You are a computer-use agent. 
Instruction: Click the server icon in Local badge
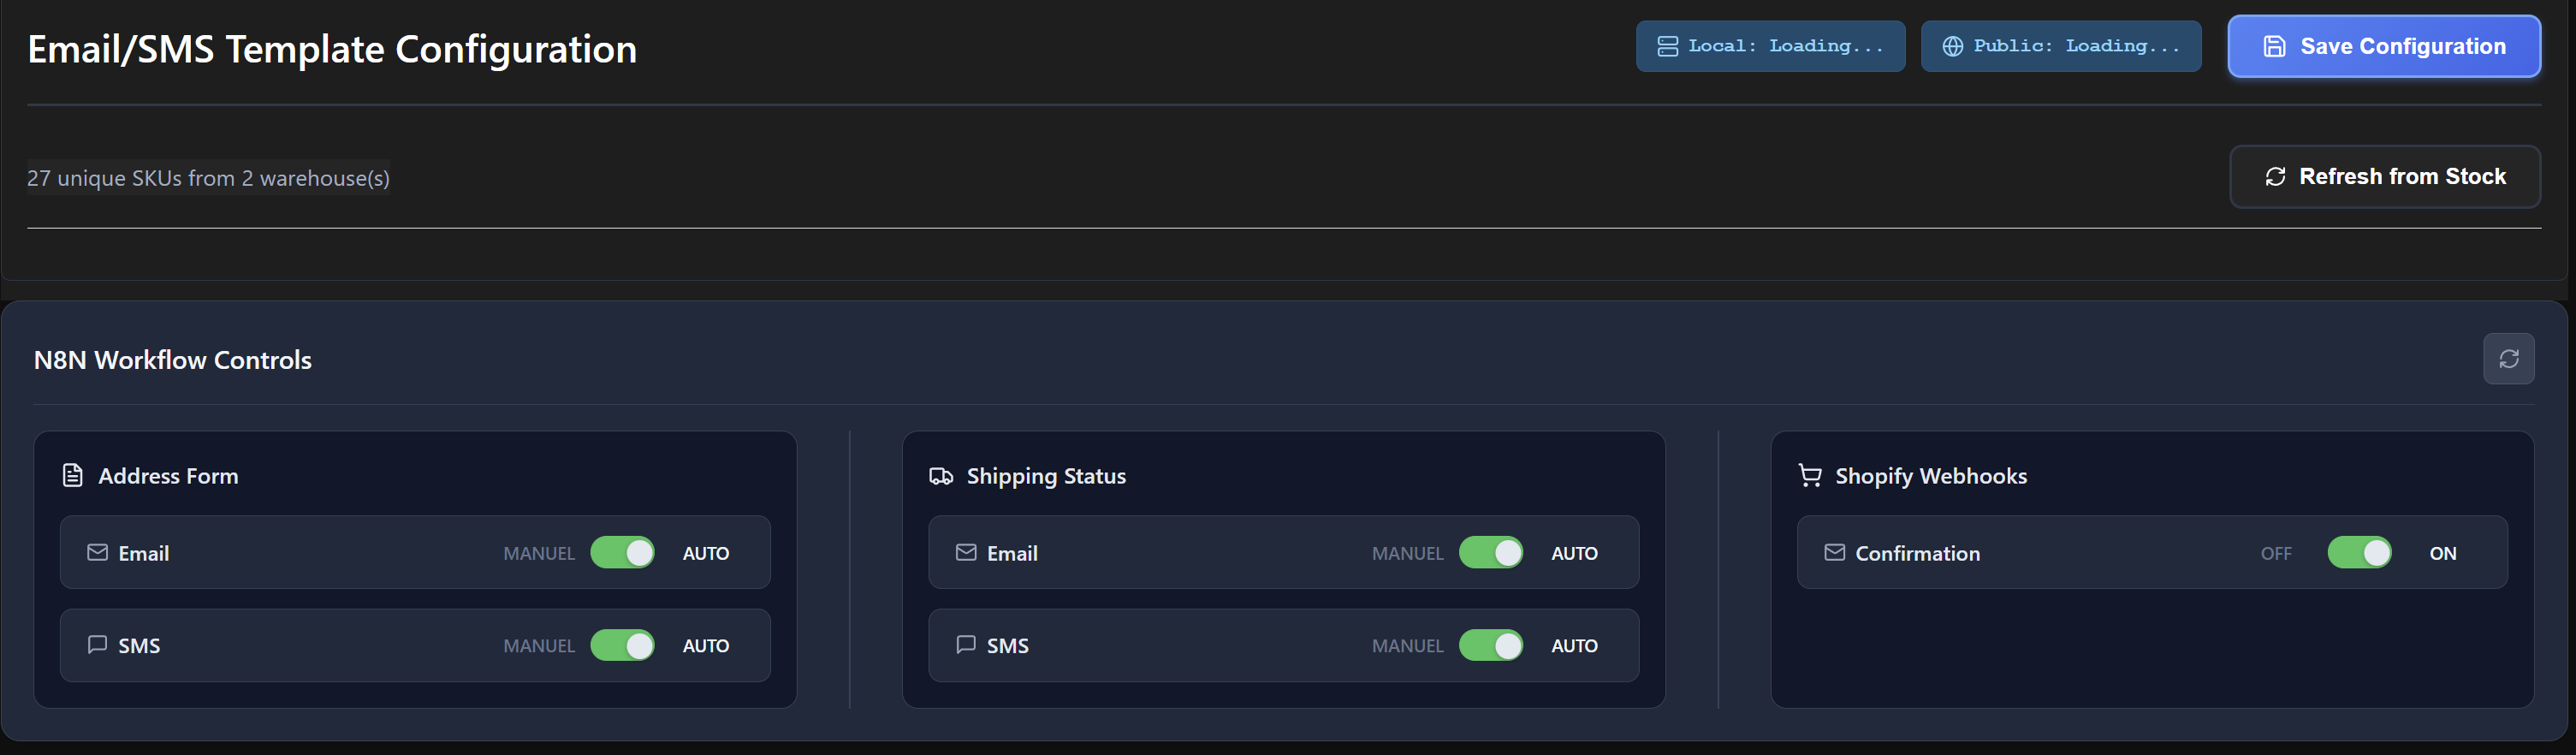(1667, 46)
